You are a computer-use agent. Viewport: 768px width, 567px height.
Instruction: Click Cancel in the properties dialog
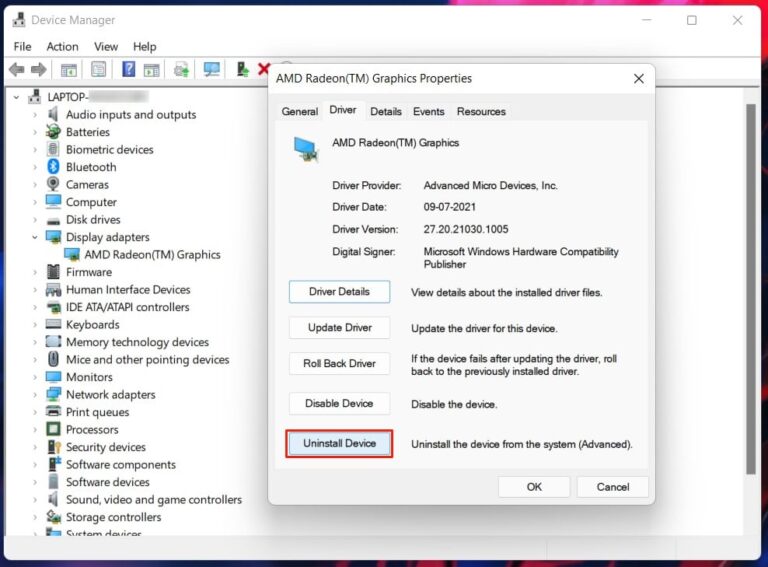click(x=613, y=487)
